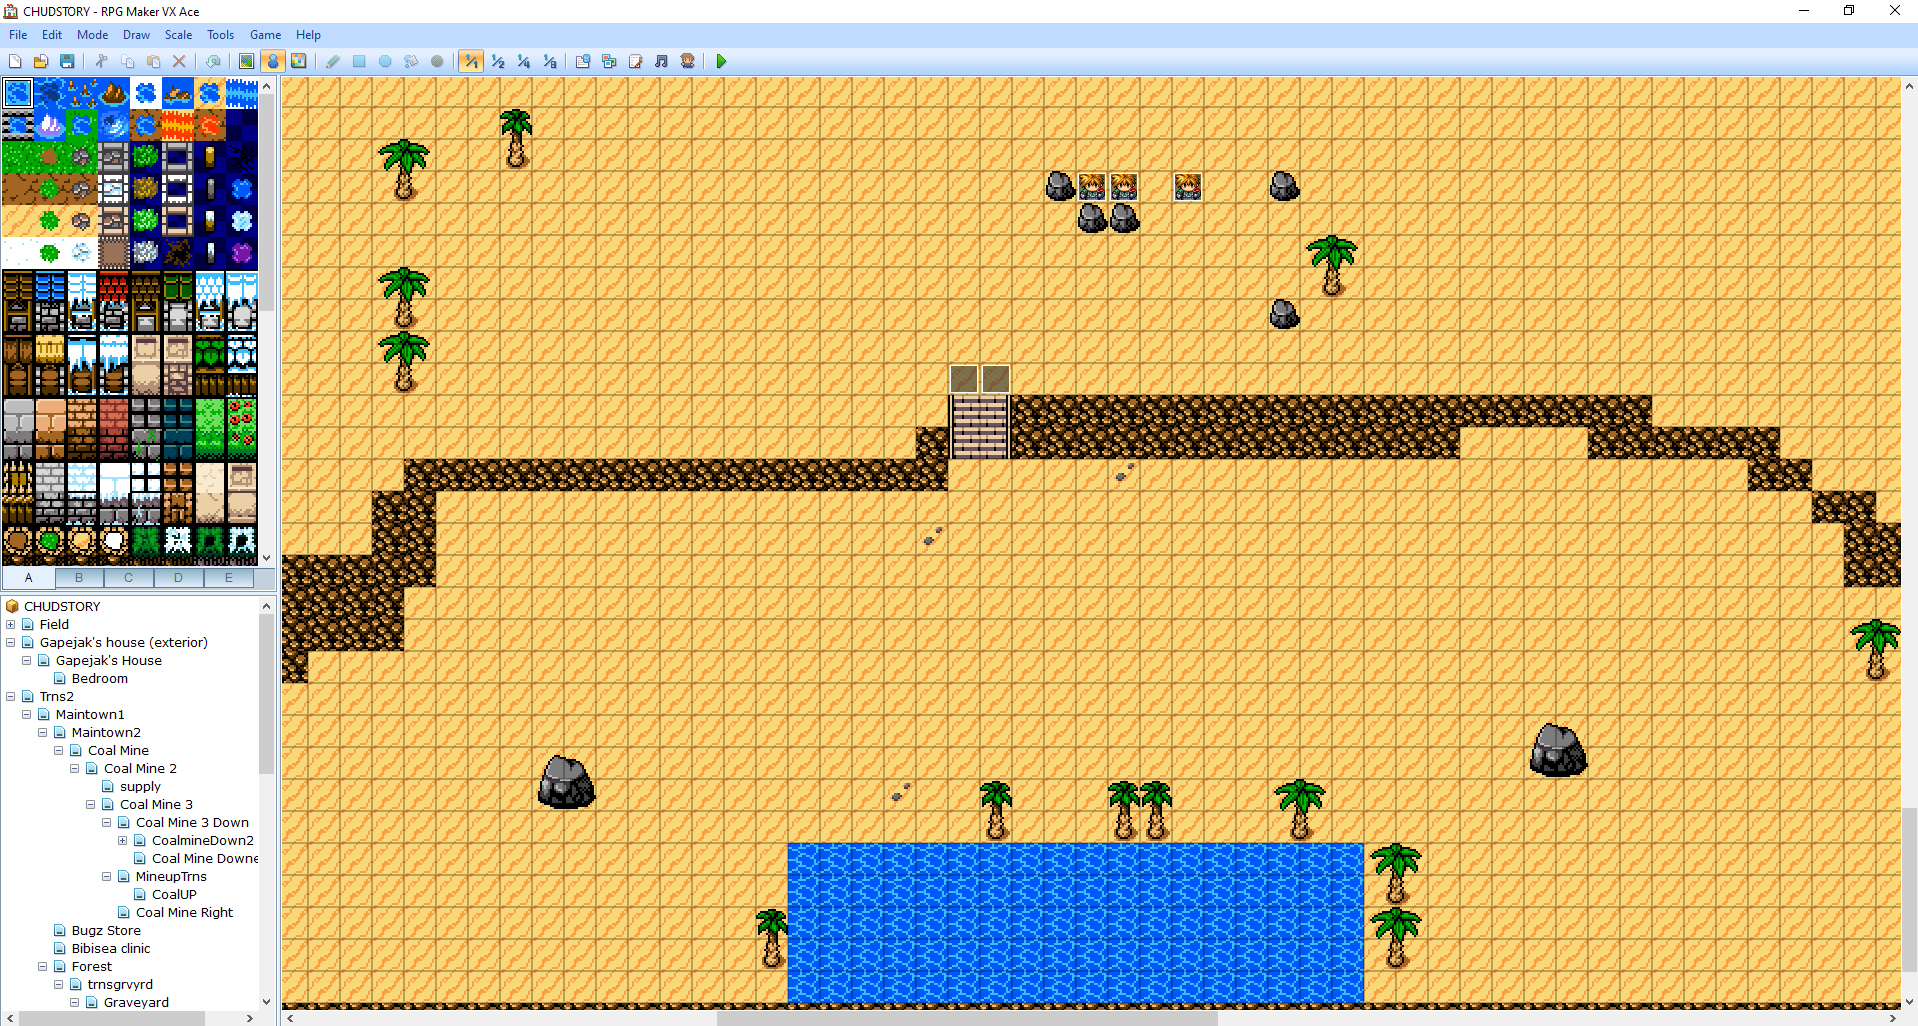This screenshot has height=1026, width=1918.
Task: Switch to Map editing mode
Action: click(246, 62)
